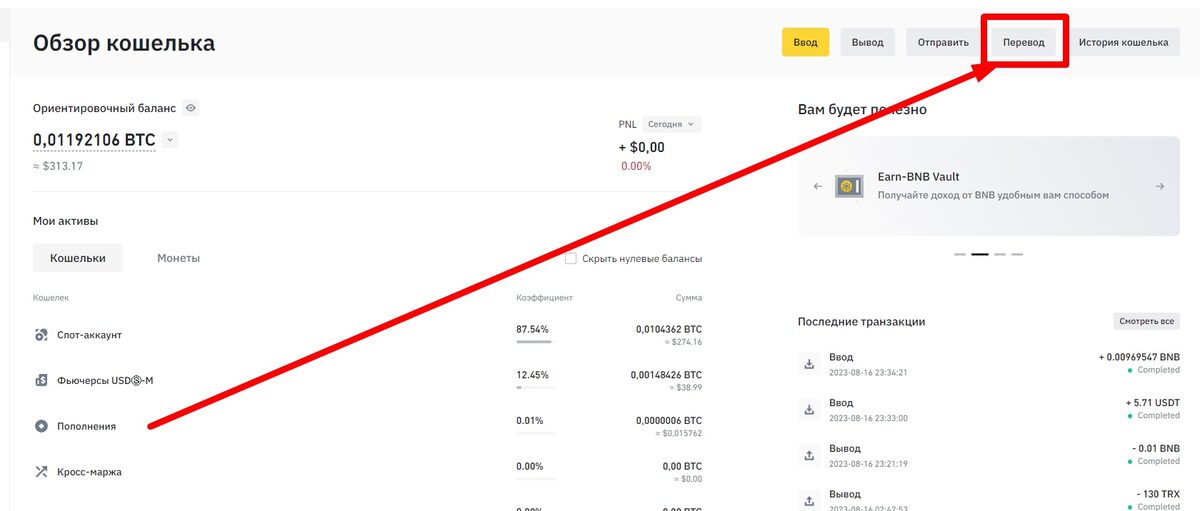
Task: Select amount + 0.00969547 BNB
Action: coord(1139,357)
